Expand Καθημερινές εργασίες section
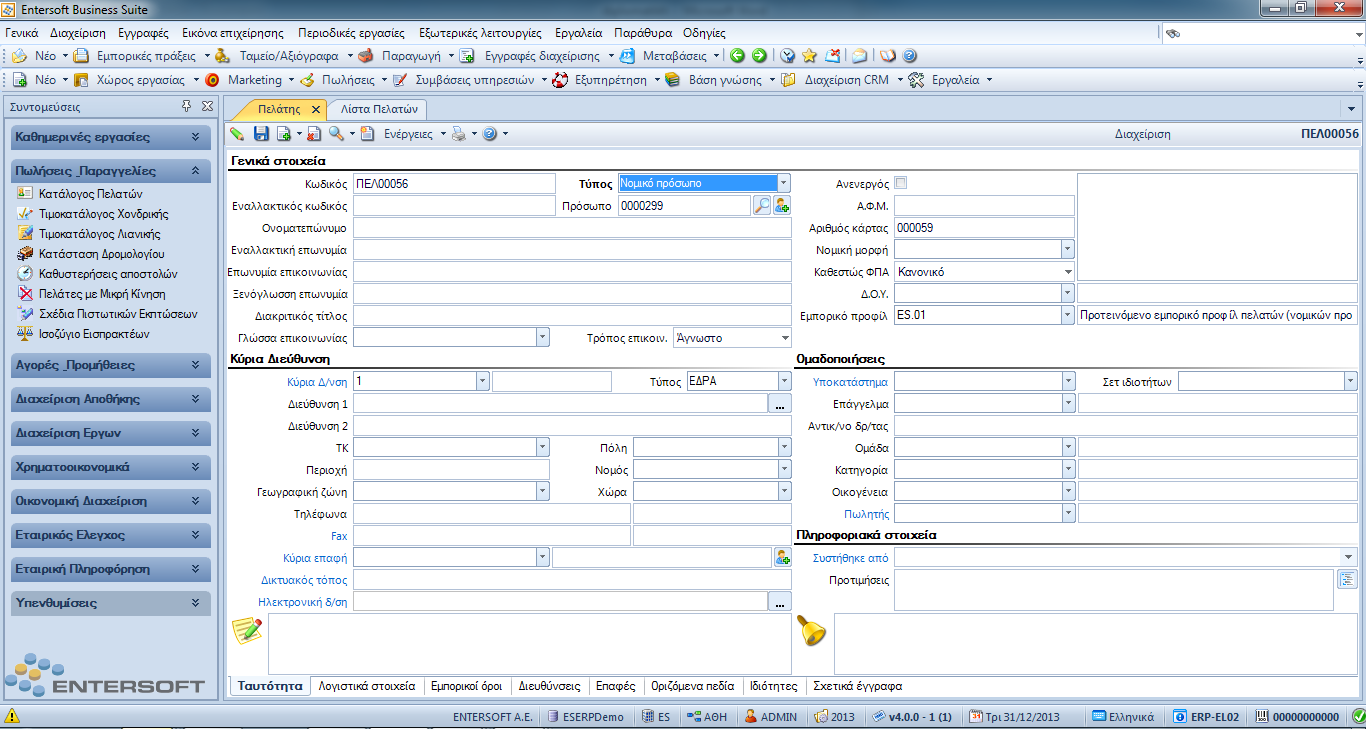This screenshot has width=1366, height=729. tap(111, 137)
